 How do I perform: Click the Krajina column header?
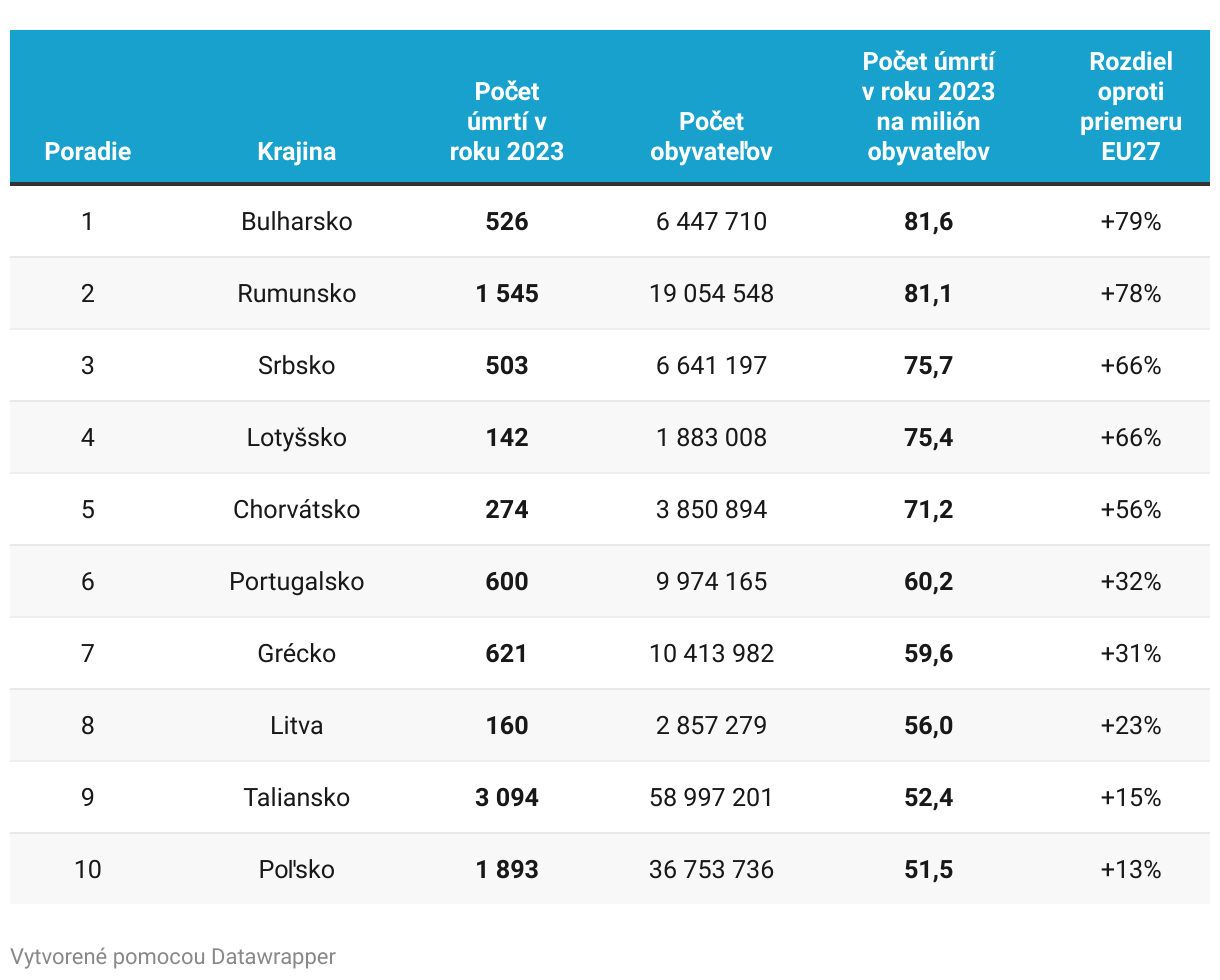pyautogui.click(x=296, y=152)
